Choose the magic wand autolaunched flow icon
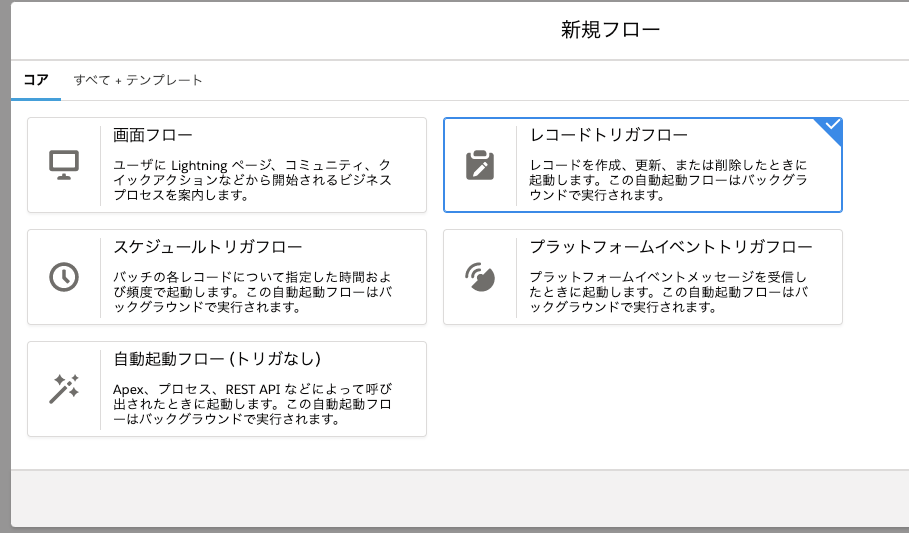This screenshot has width=909, height=533. click(x=64, y=389)
